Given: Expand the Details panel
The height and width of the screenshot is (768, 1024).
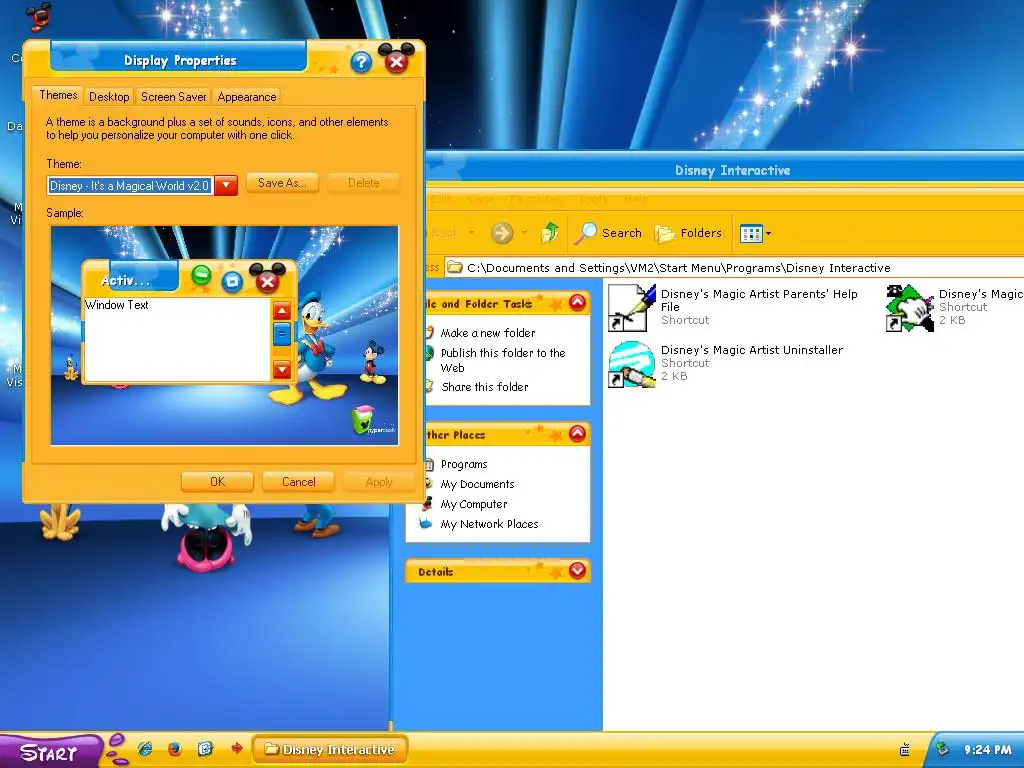Looking at the screenshot, I should tap(577, 571).
